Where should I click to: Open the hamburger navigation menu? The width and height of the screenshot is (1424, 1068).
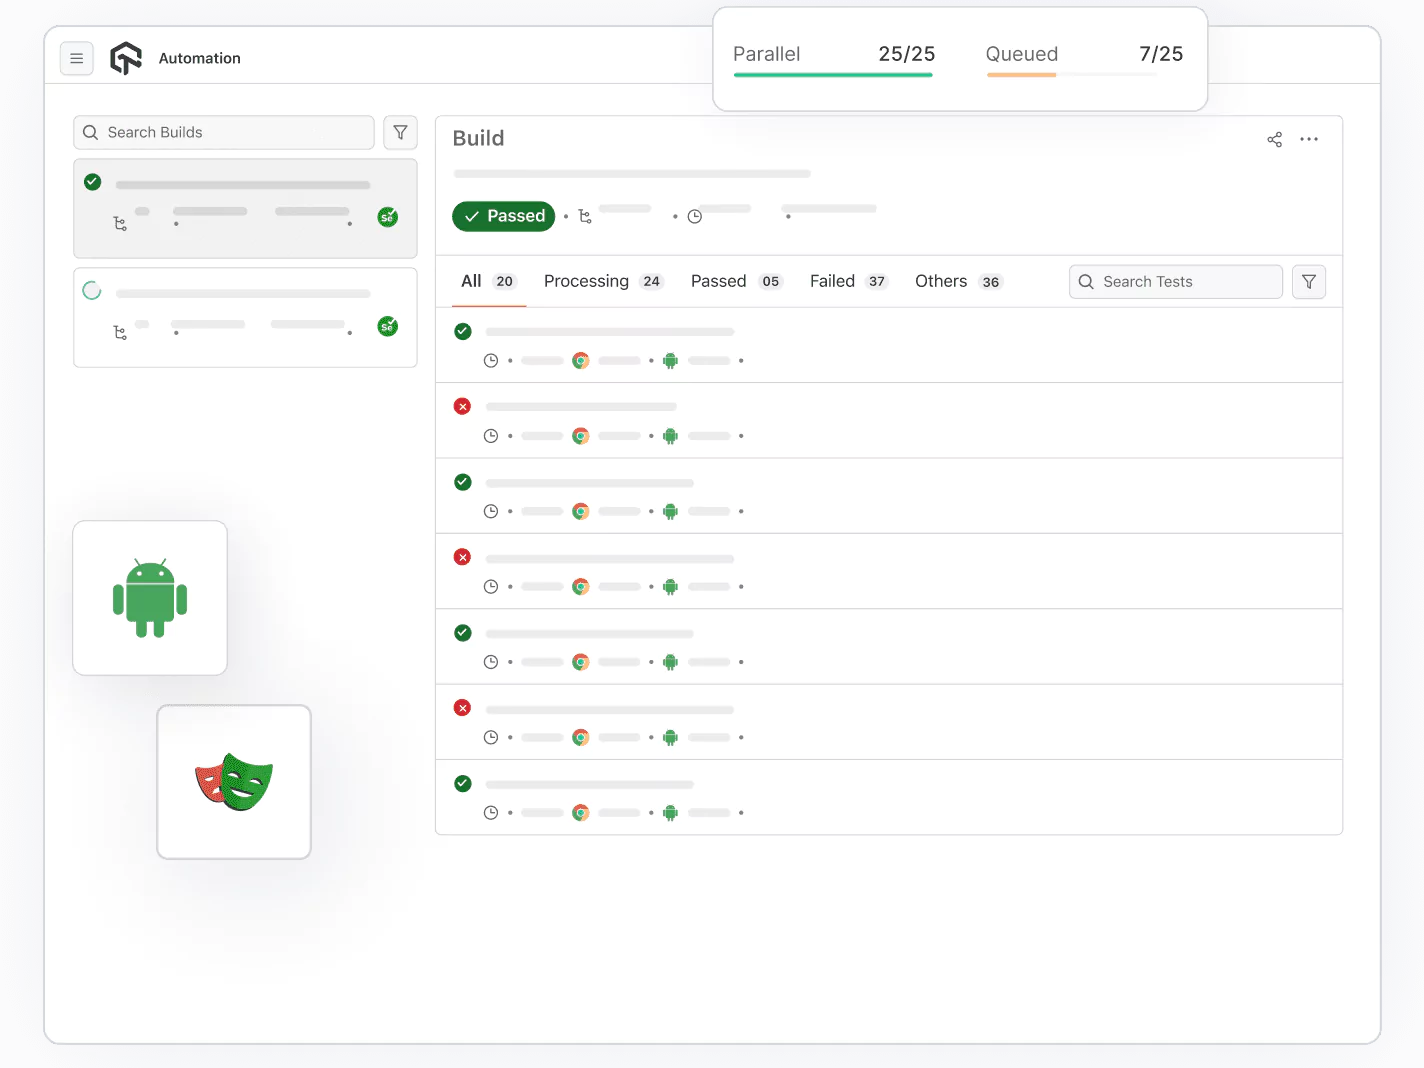pyautogui.click(x=77, y=58)
